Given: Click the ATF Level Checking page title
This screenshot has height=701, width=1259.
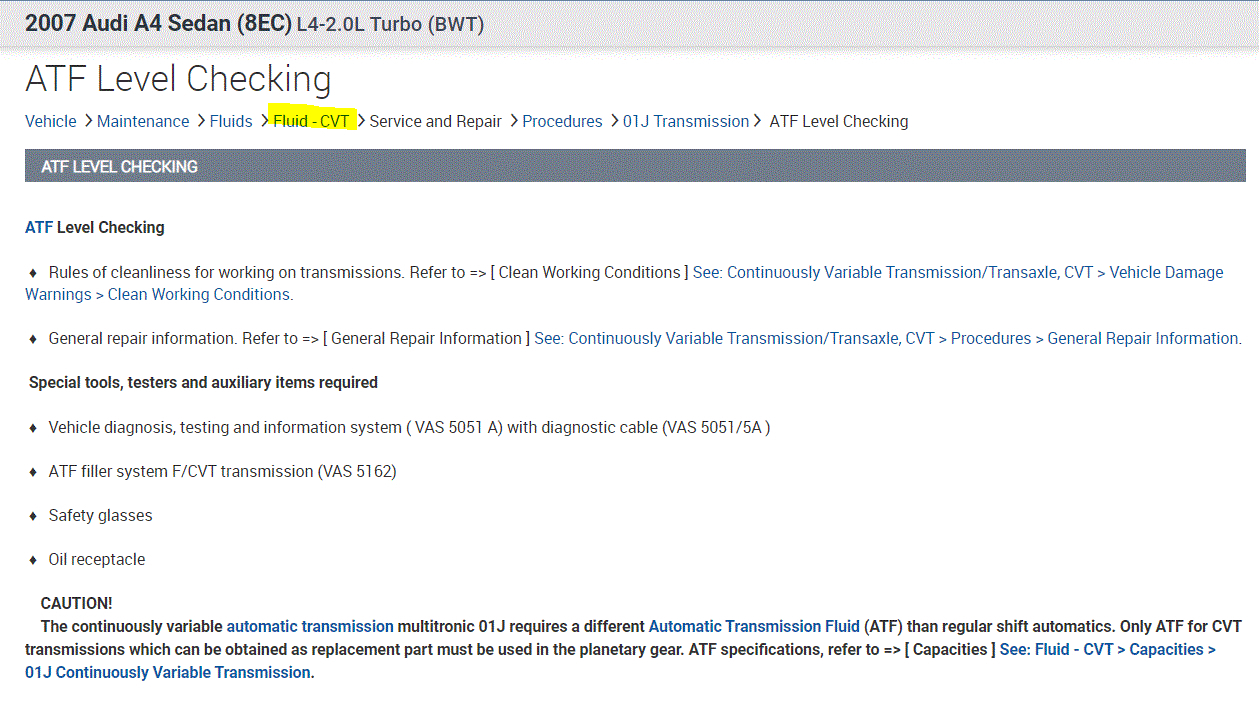Looking at the screenshot, I should 178,79.
